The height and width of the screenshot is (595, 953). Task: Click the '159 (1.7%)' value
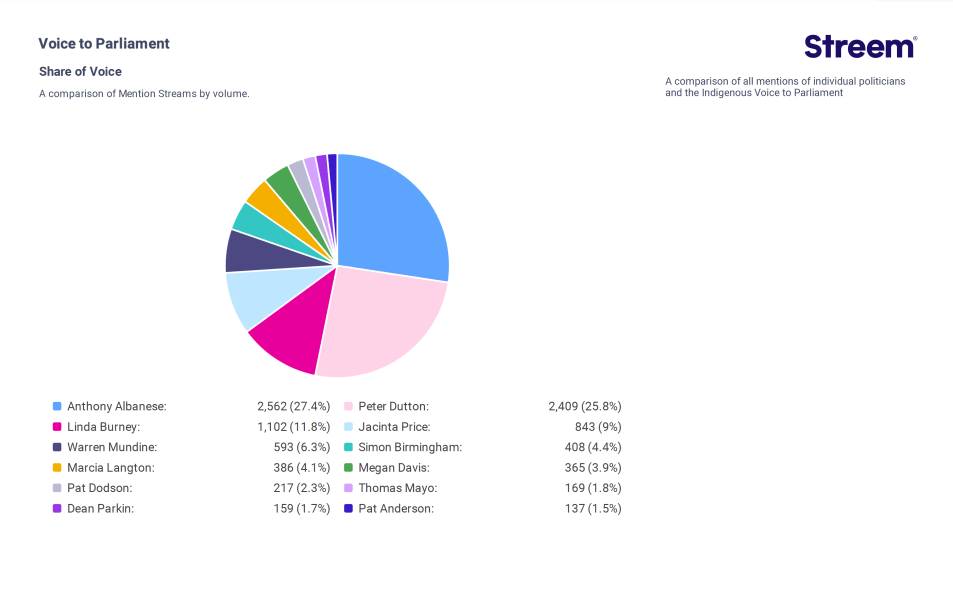pos(301,508)
